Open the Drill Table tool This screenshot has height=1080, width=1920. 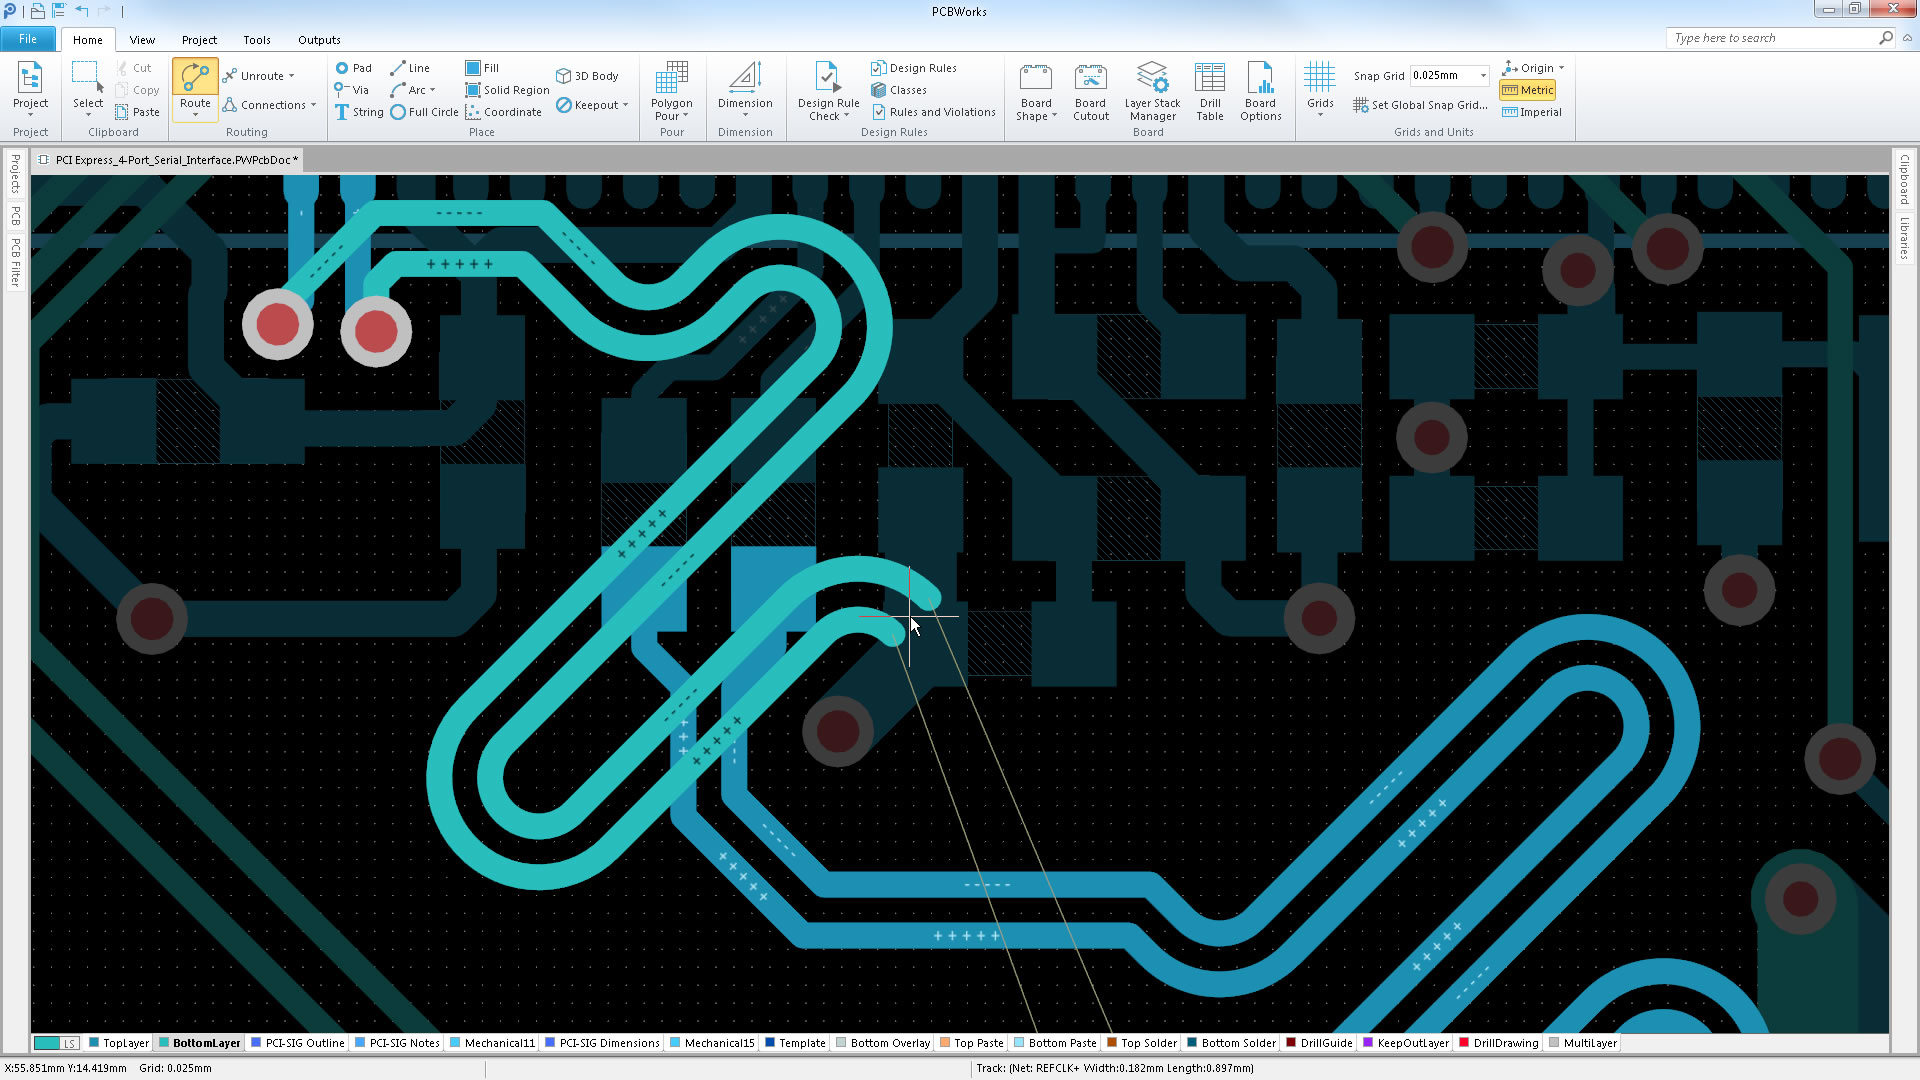[x=1209, y=90]
